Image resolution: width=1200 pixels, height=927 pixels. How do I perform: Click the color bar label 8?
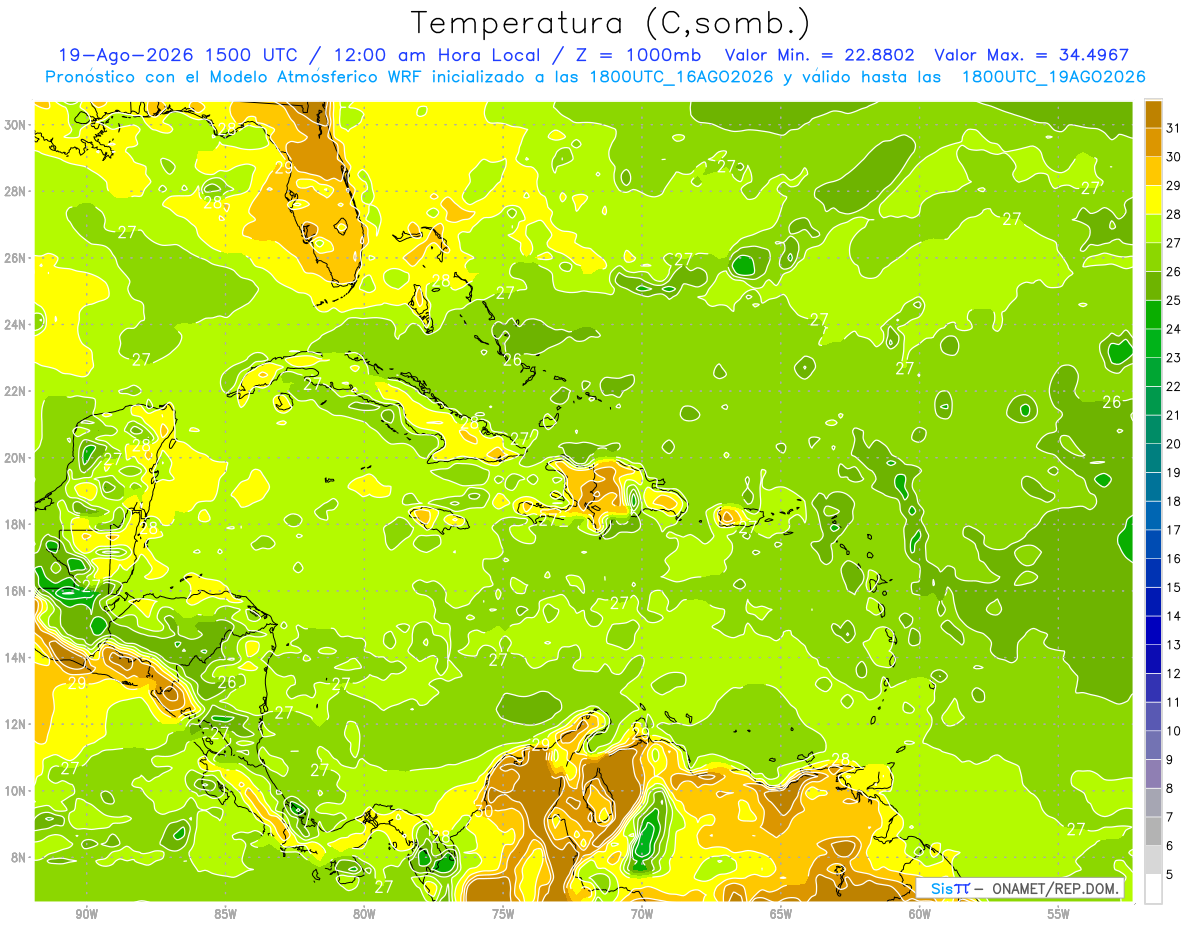[x=1170, y=788]
